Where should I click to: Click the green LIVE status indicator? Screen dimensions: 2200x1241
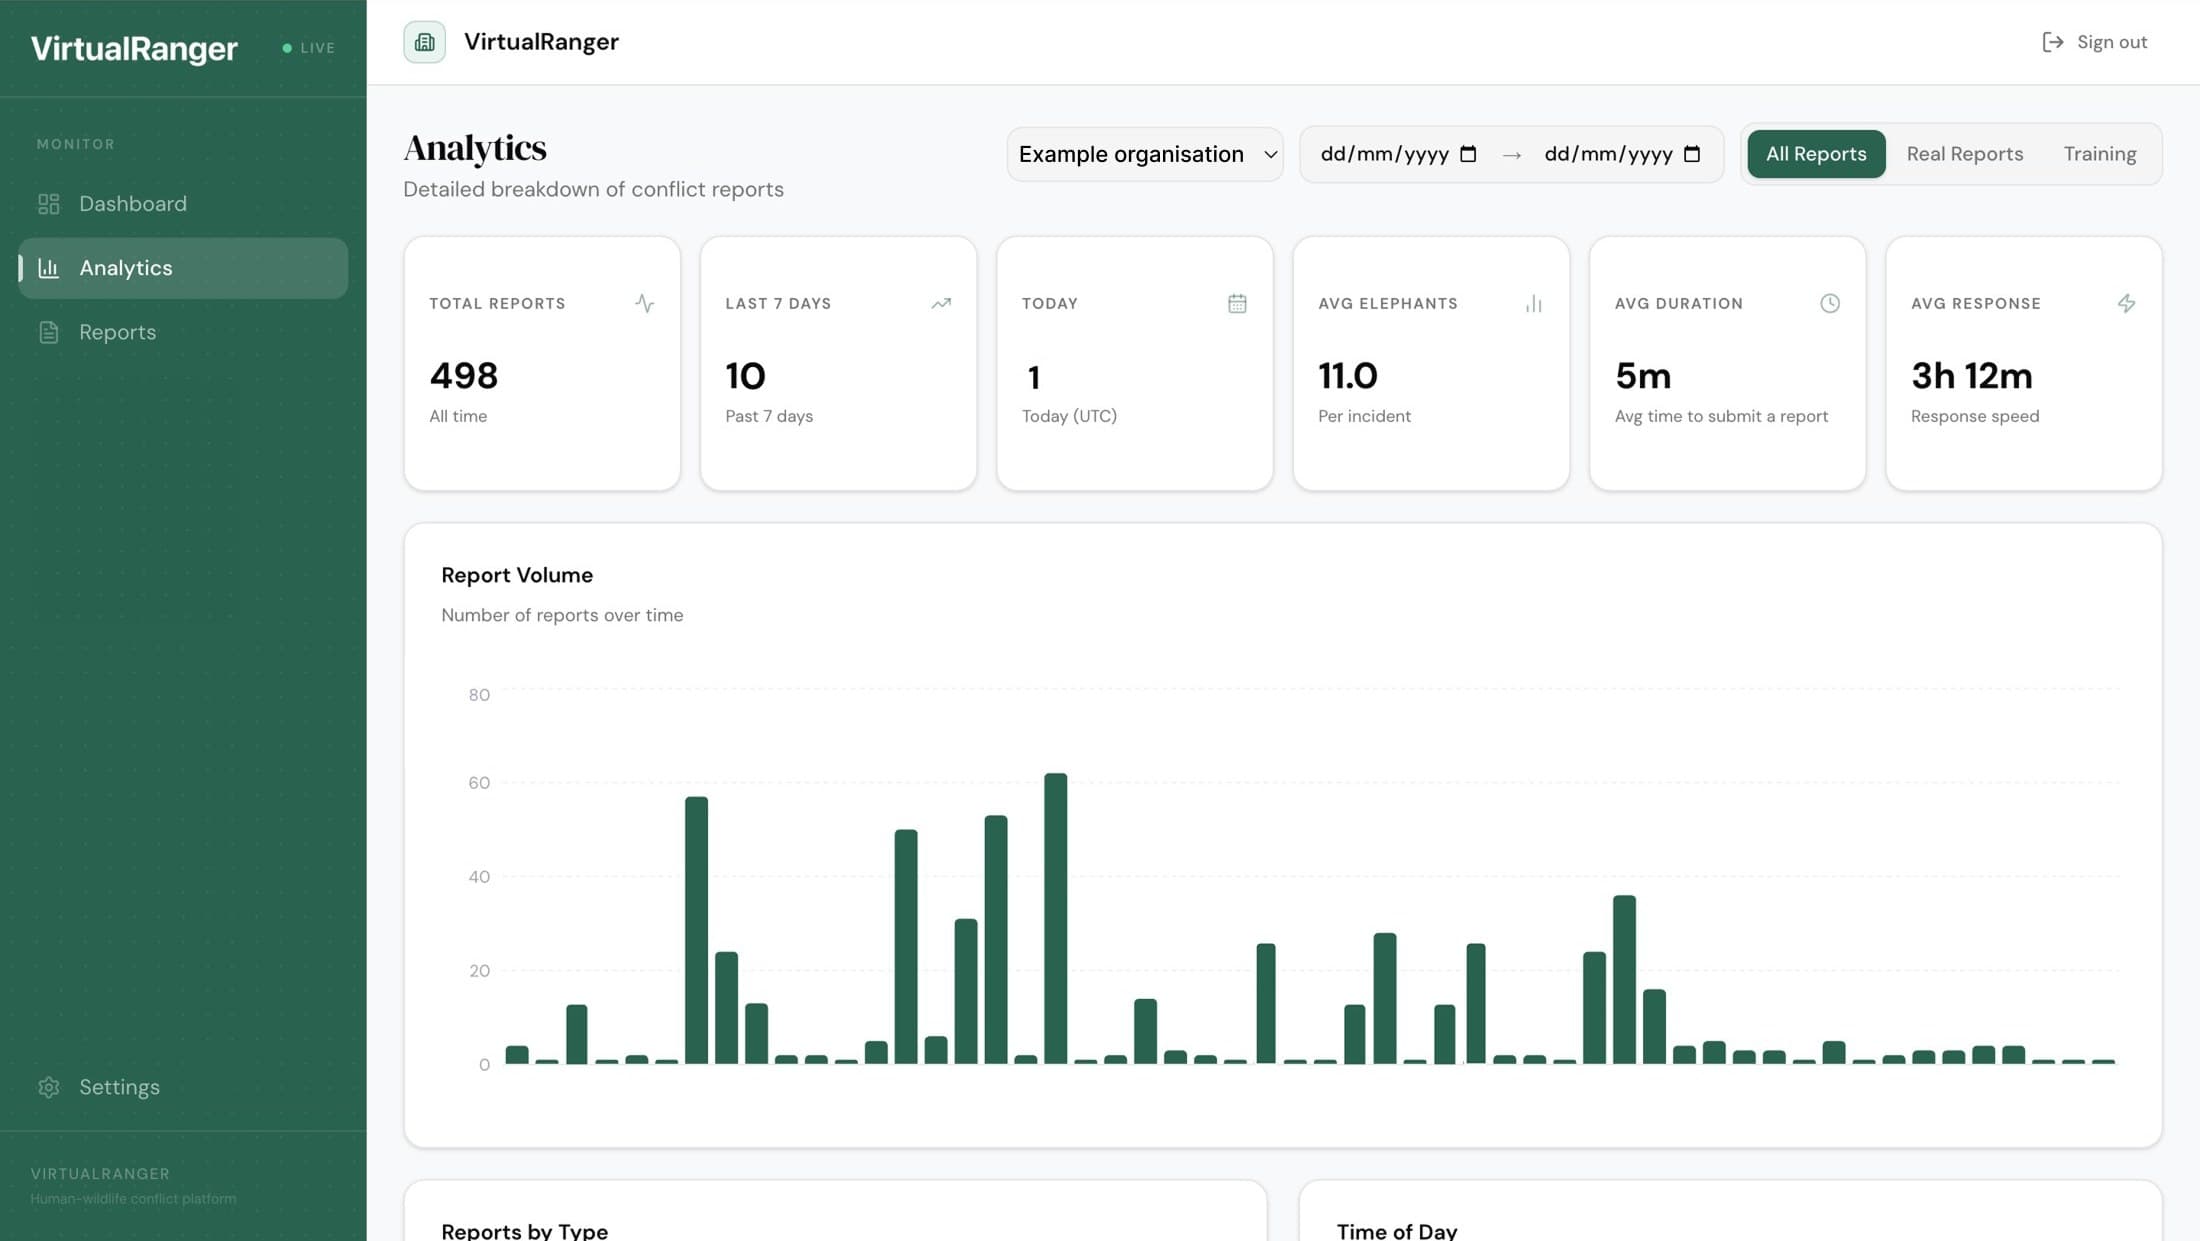tap(309, 48)
